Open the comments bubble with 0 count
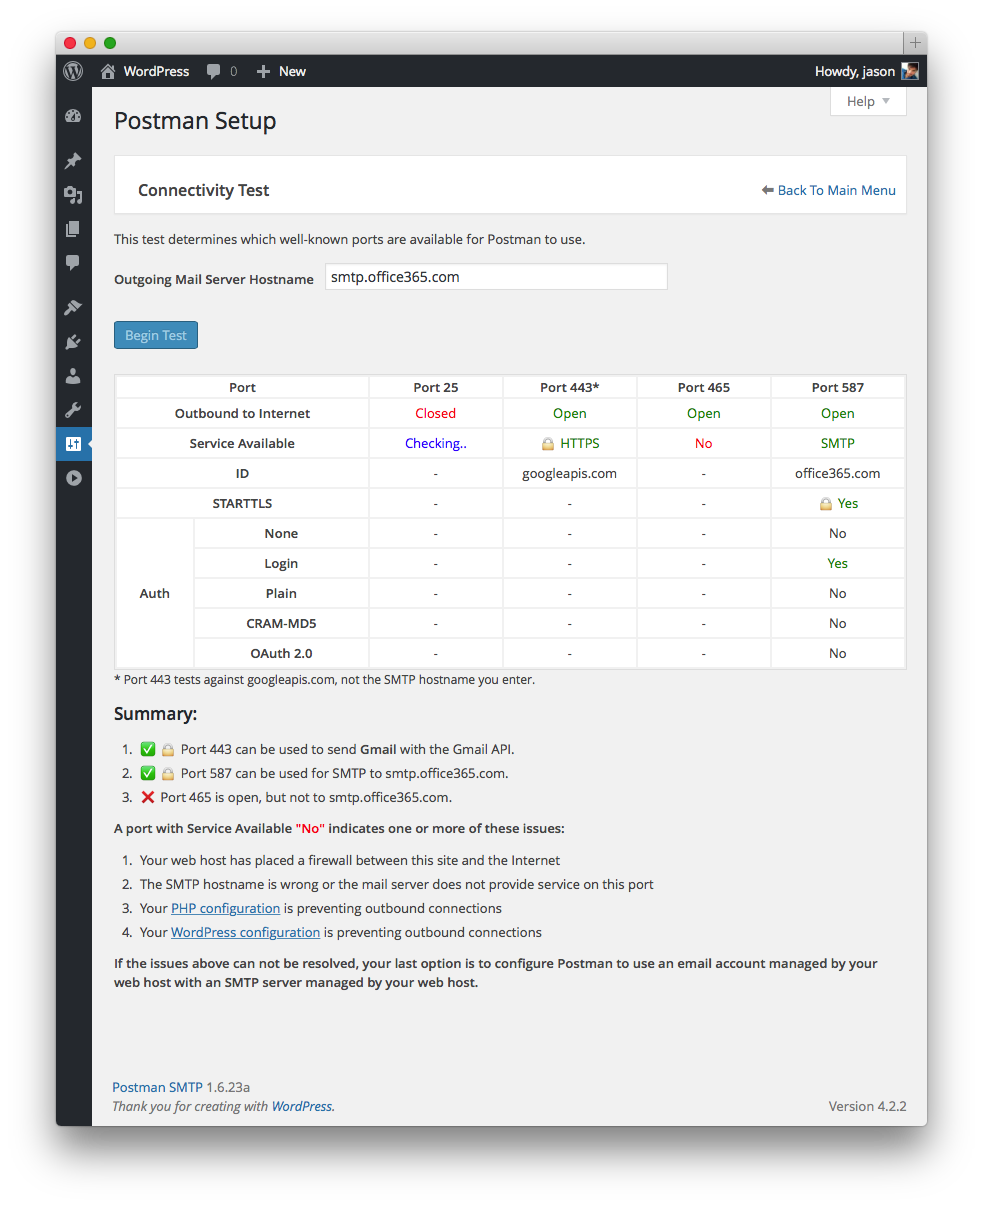This screenshot has width=983, height=1206. (222, 71)
